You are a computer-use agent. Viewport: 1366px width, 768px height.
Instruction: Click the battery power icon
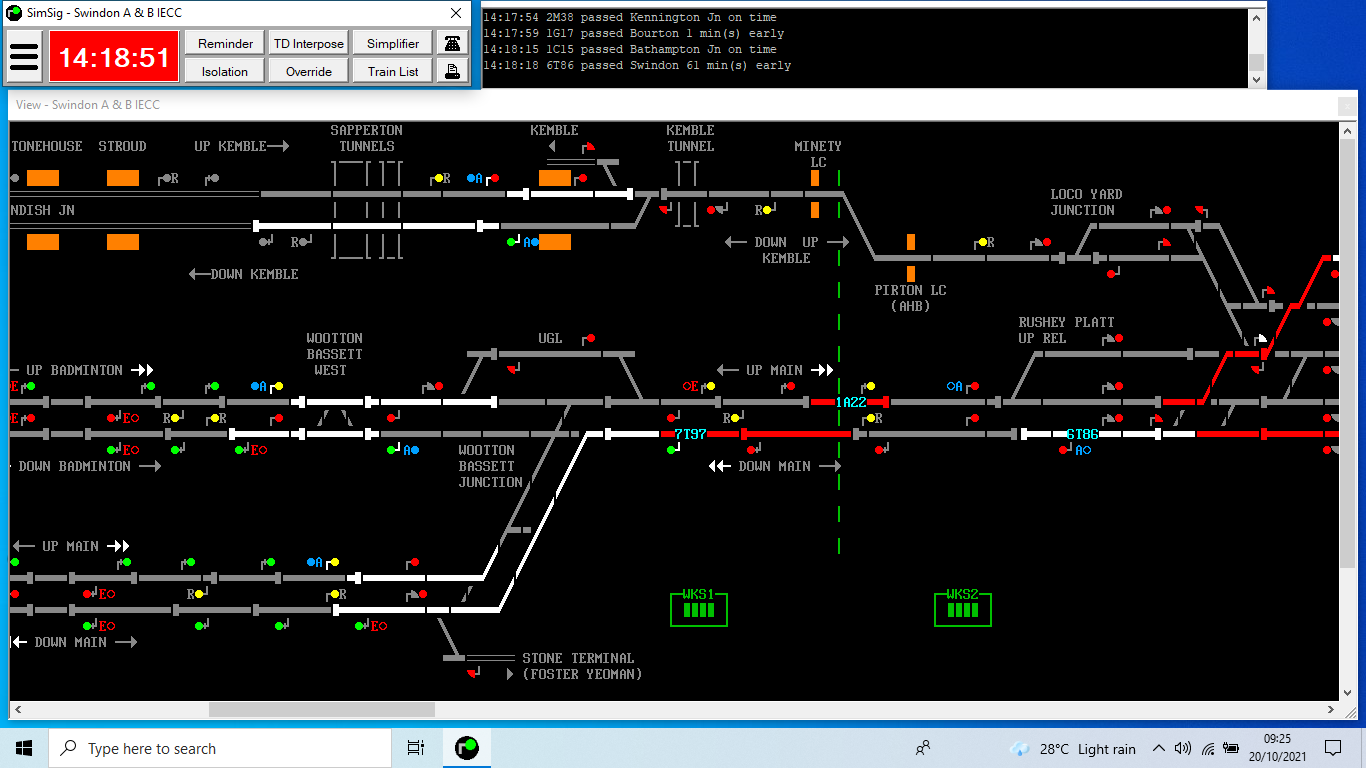tap(1233, 748)
